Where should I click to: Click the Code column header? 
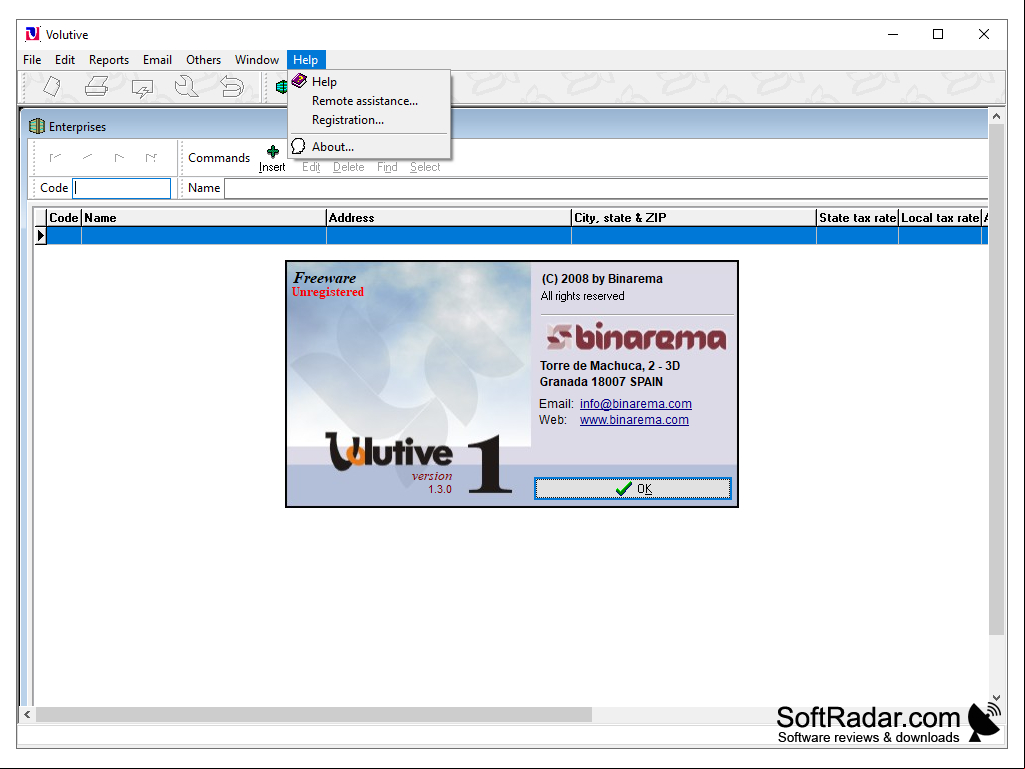click(x=64, y=218)
